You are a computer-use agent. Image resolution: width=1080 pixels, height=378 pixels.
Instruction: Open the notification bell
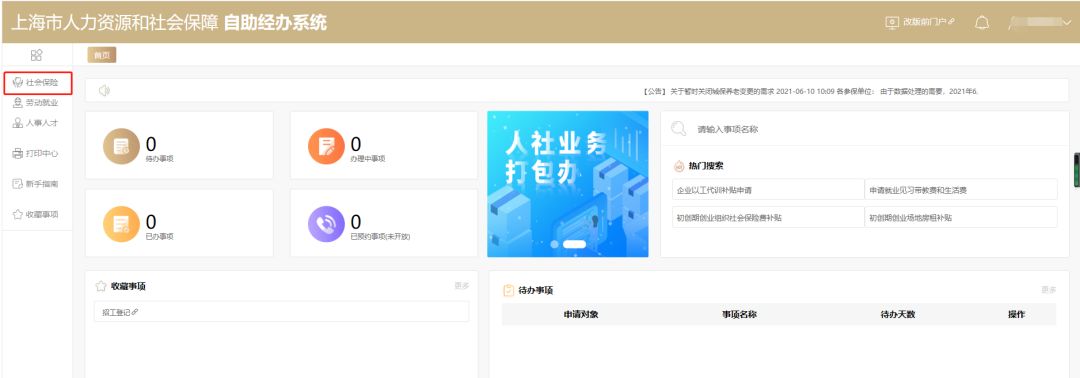tap(982, 22)
